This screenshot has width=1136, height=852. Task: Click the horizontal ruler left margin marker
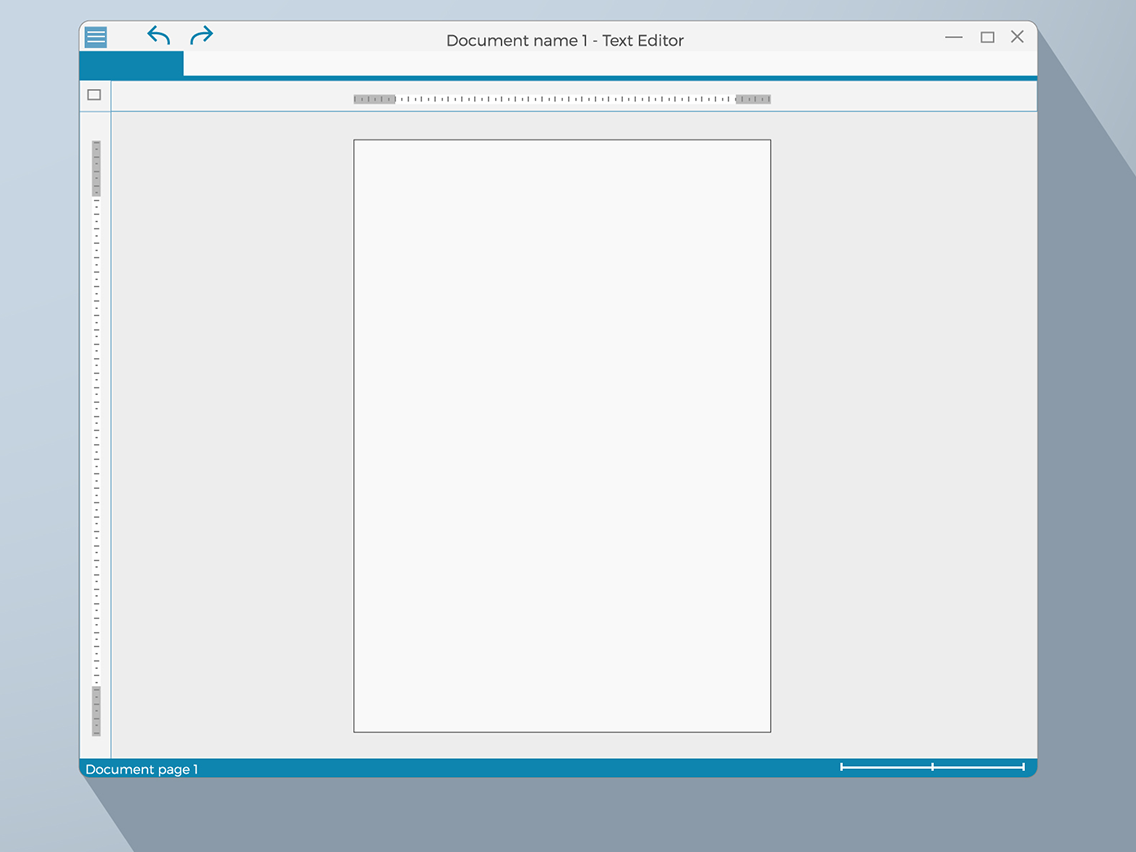tap(375, 99)
